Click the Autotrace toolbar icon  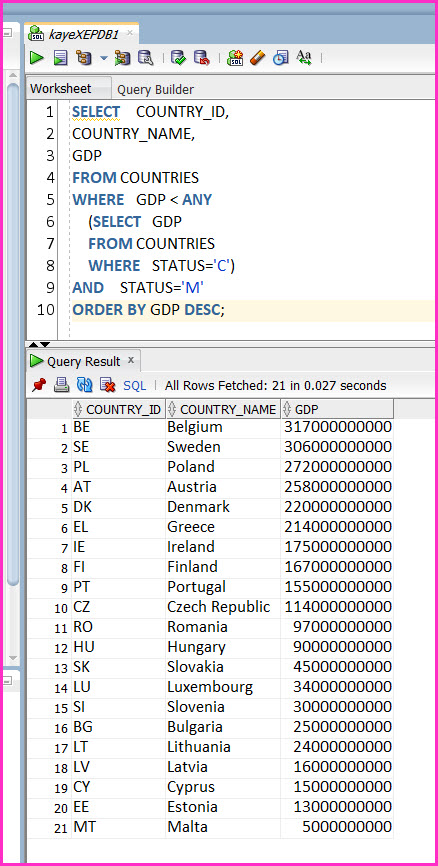[122, 57]
